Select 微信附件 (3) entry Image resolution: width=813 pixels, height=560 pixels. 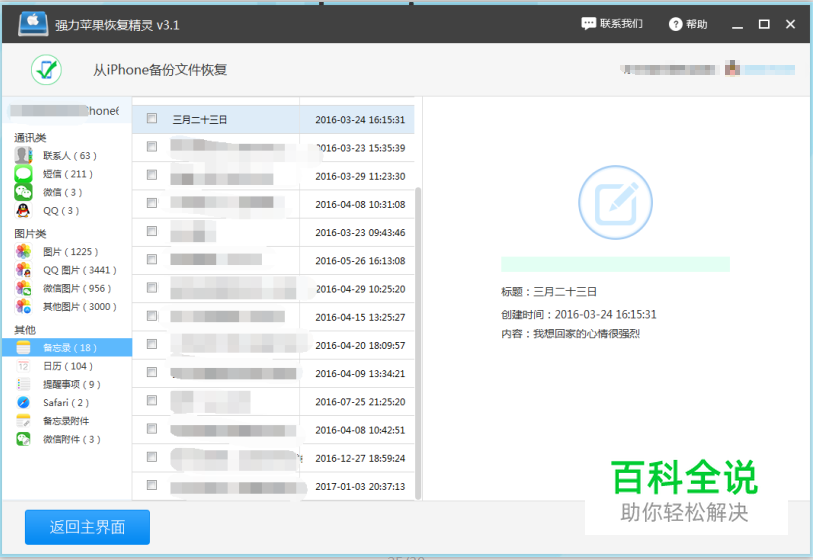click(72, 439)
